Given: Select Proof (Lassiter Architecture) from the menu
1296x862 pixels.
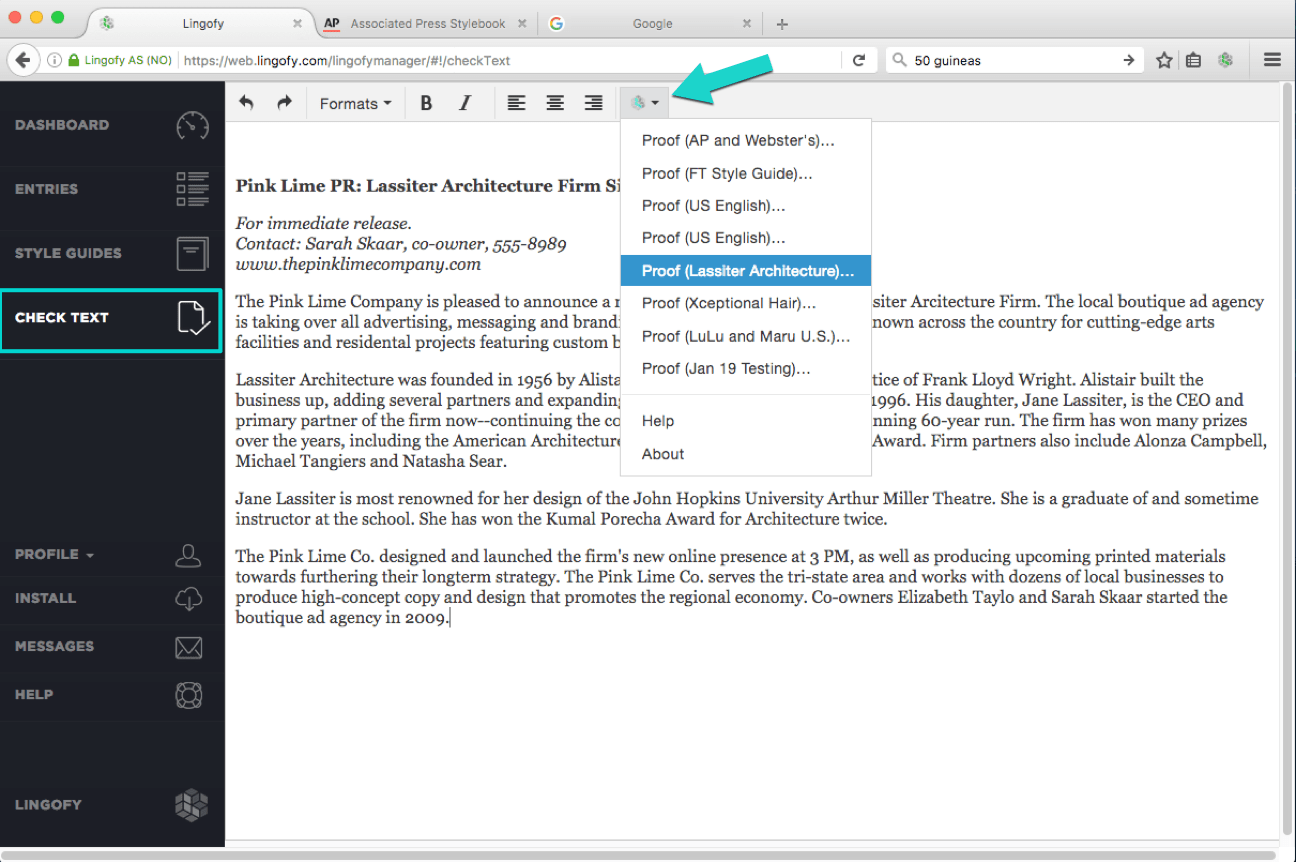Looking at the screenshot, I should point(746,270).
